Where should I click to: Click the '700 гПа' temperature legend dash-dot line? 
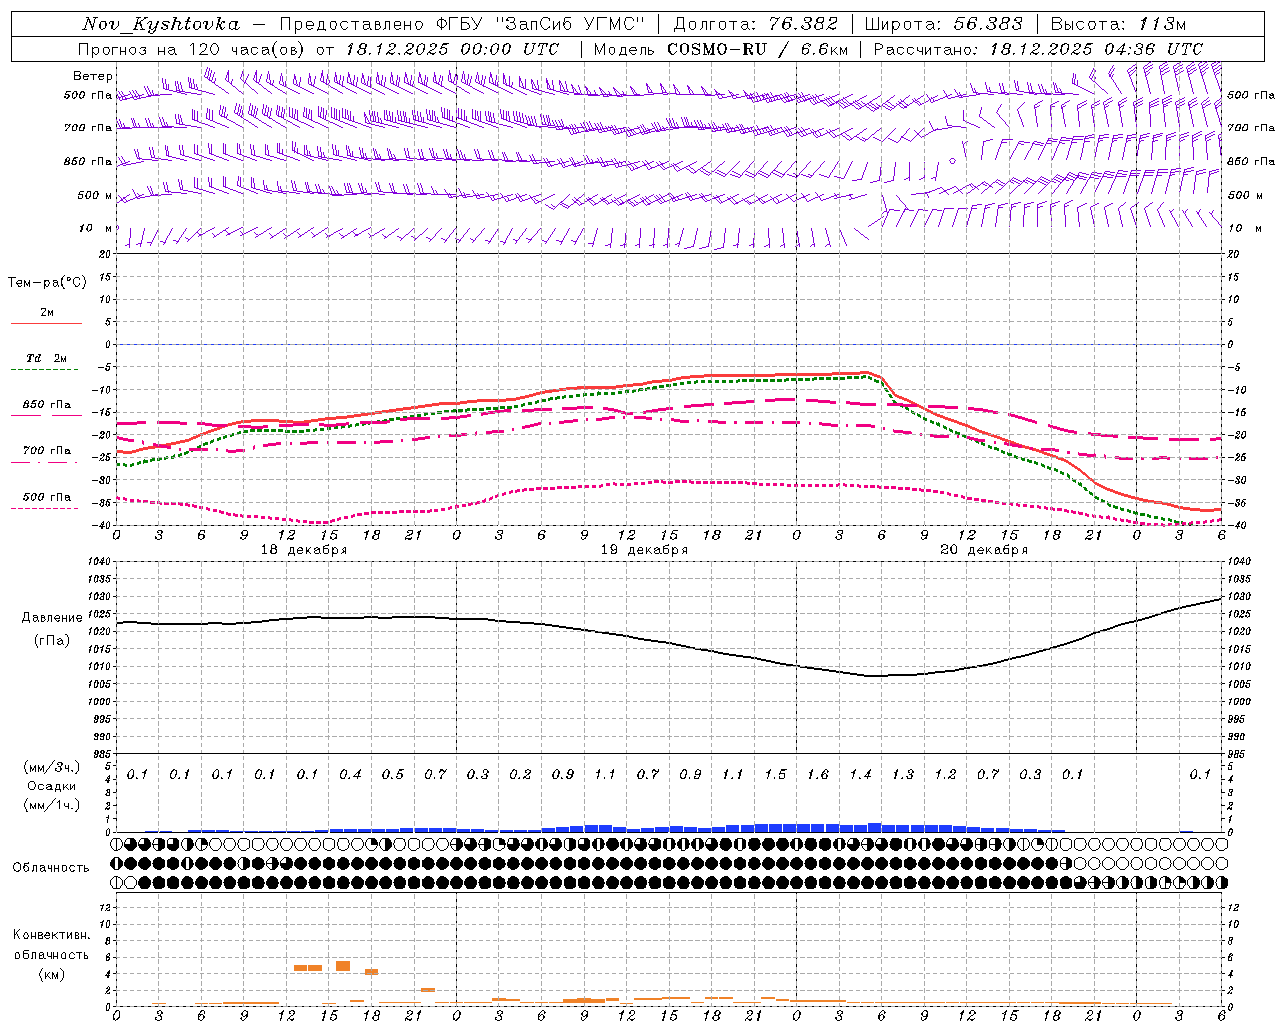46,463
